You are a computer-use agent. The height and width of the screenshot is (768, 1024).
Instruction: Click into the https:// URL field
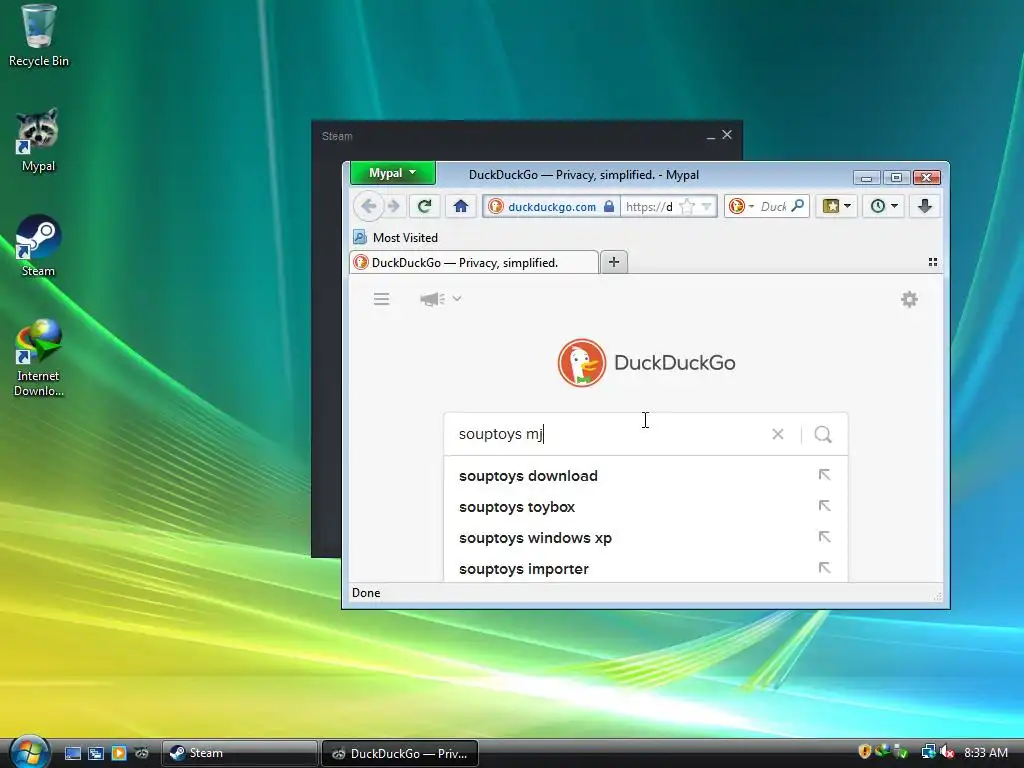[649, 206]
